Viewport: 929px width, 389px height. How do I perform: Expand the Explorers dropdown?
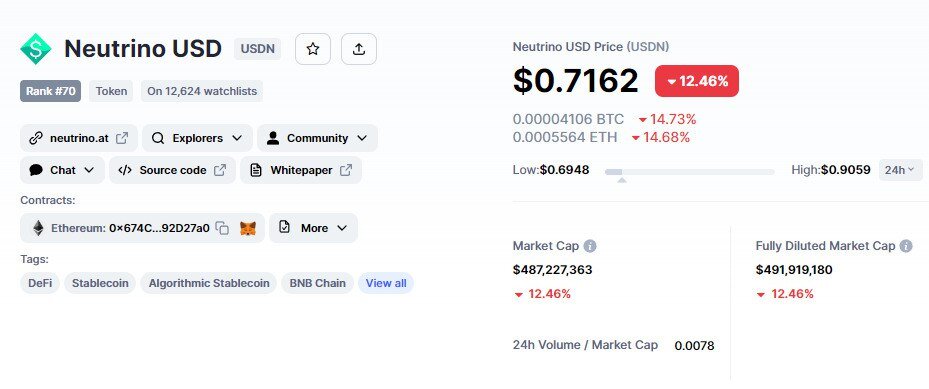197,138
